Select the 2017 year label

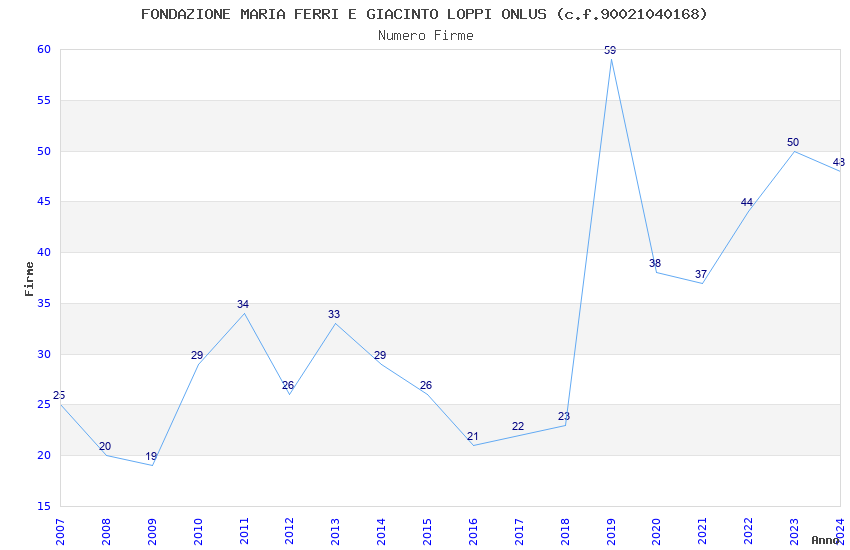519,532
